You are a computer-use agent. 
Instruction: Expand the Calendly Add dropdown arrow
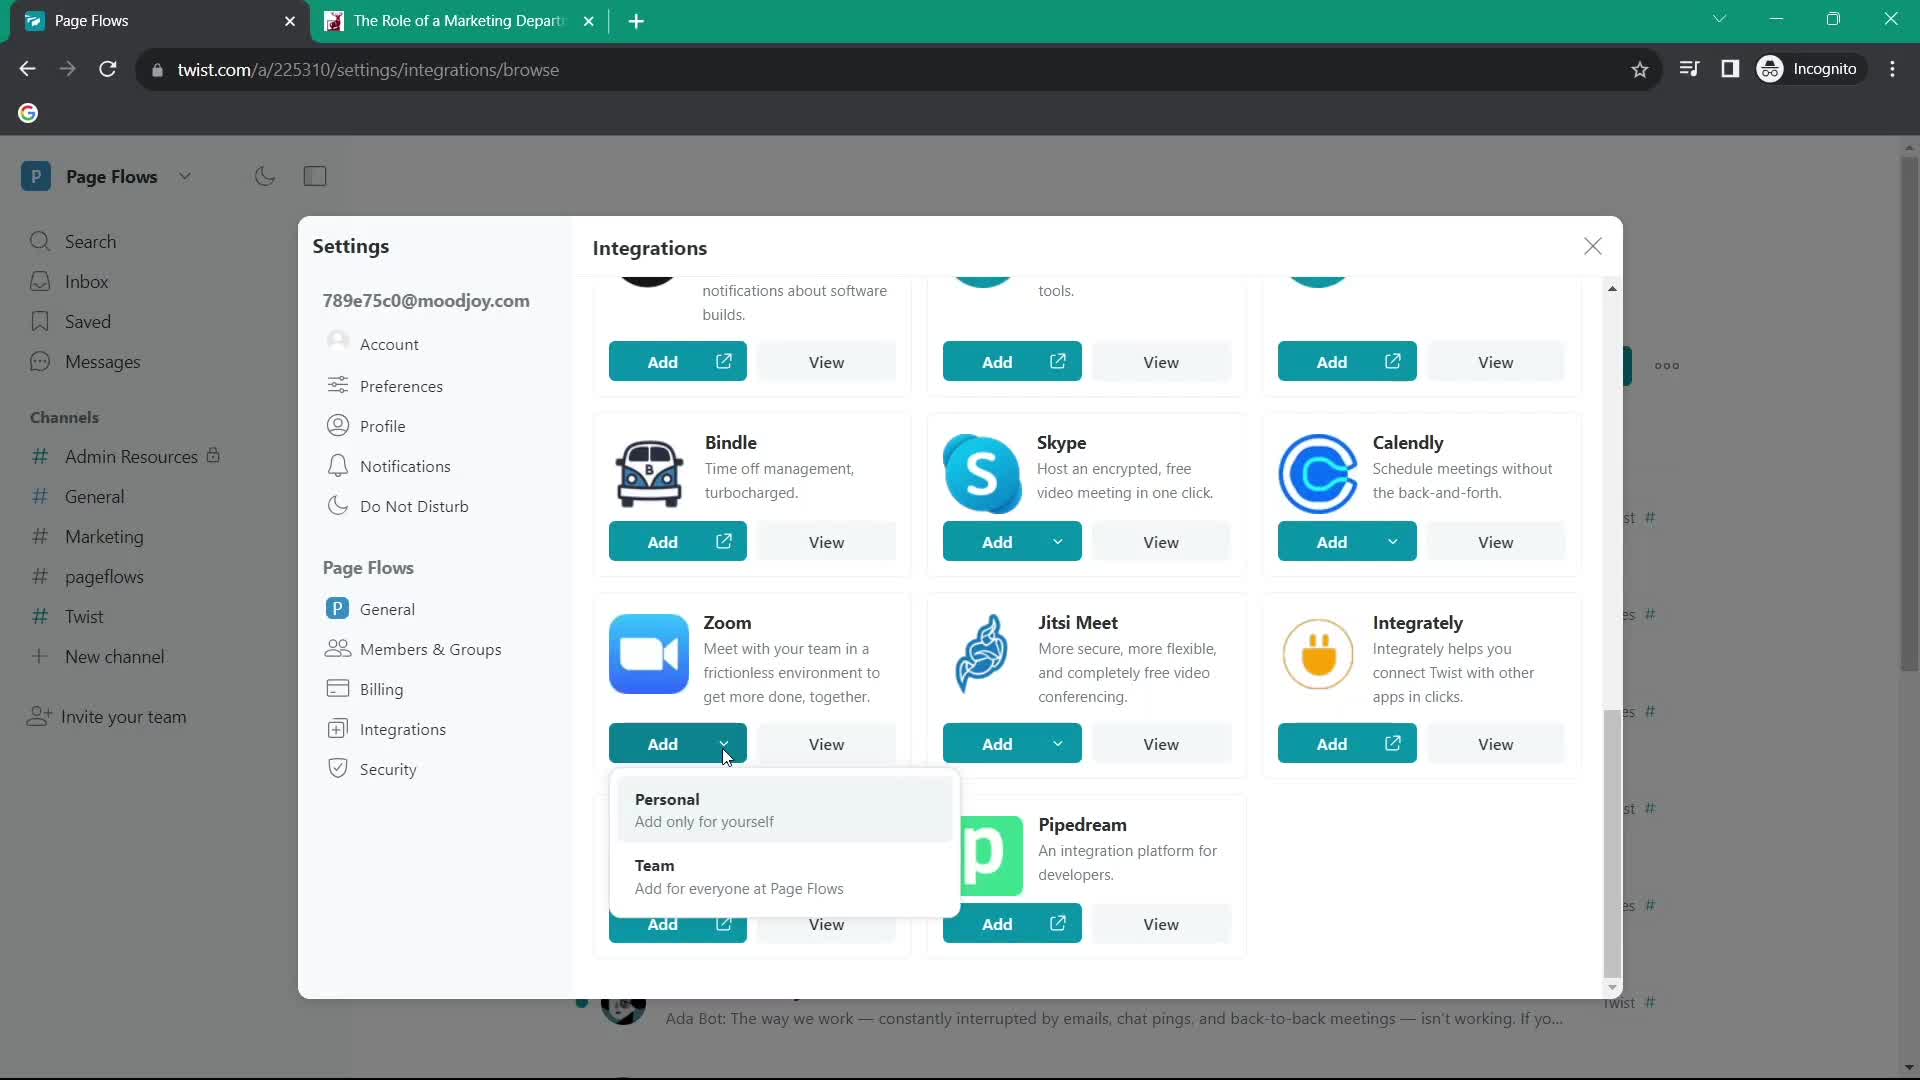tap(1394, 541)
